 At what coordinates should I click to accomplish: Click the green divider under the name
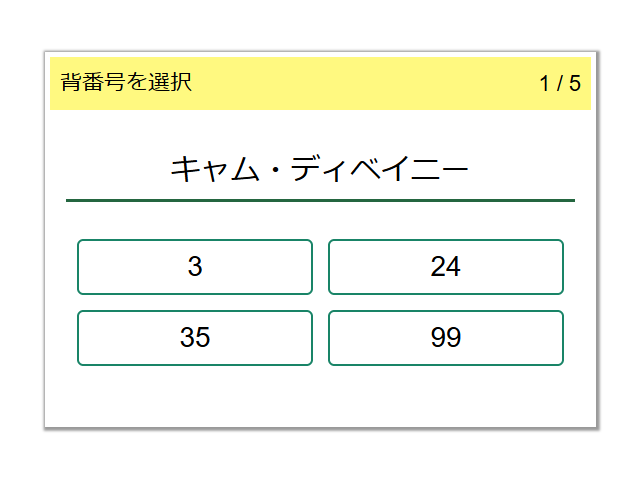click(320, 200)
